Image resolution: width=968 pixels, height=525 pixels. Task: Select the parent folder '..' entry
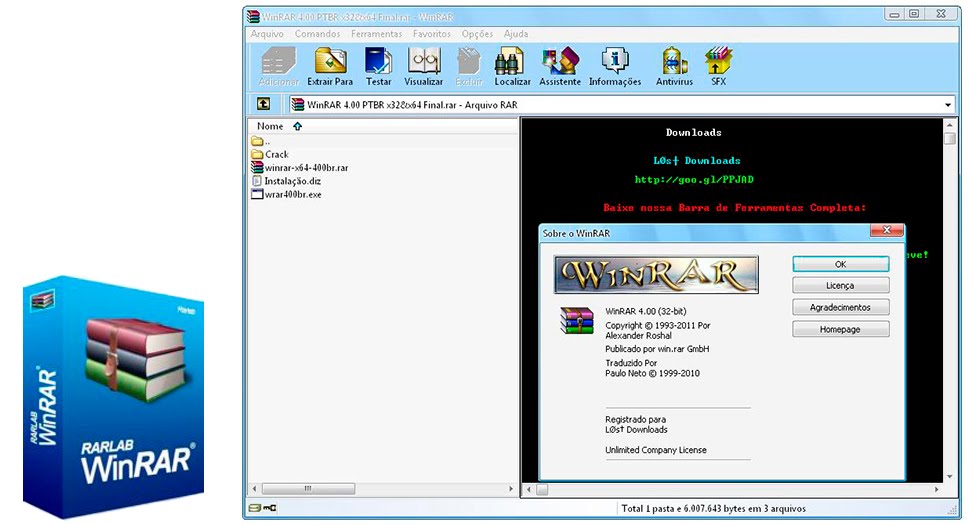pos(262,141)
